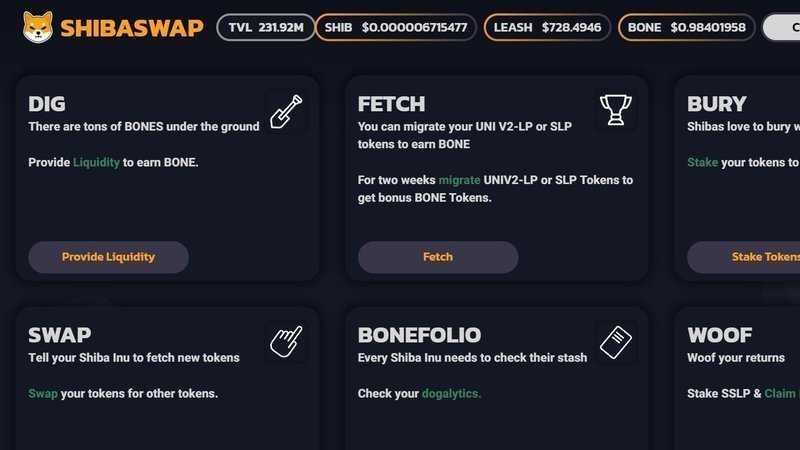Select the BONE price pill
This screenshot has width=800, height=450.
pos(687,27)
